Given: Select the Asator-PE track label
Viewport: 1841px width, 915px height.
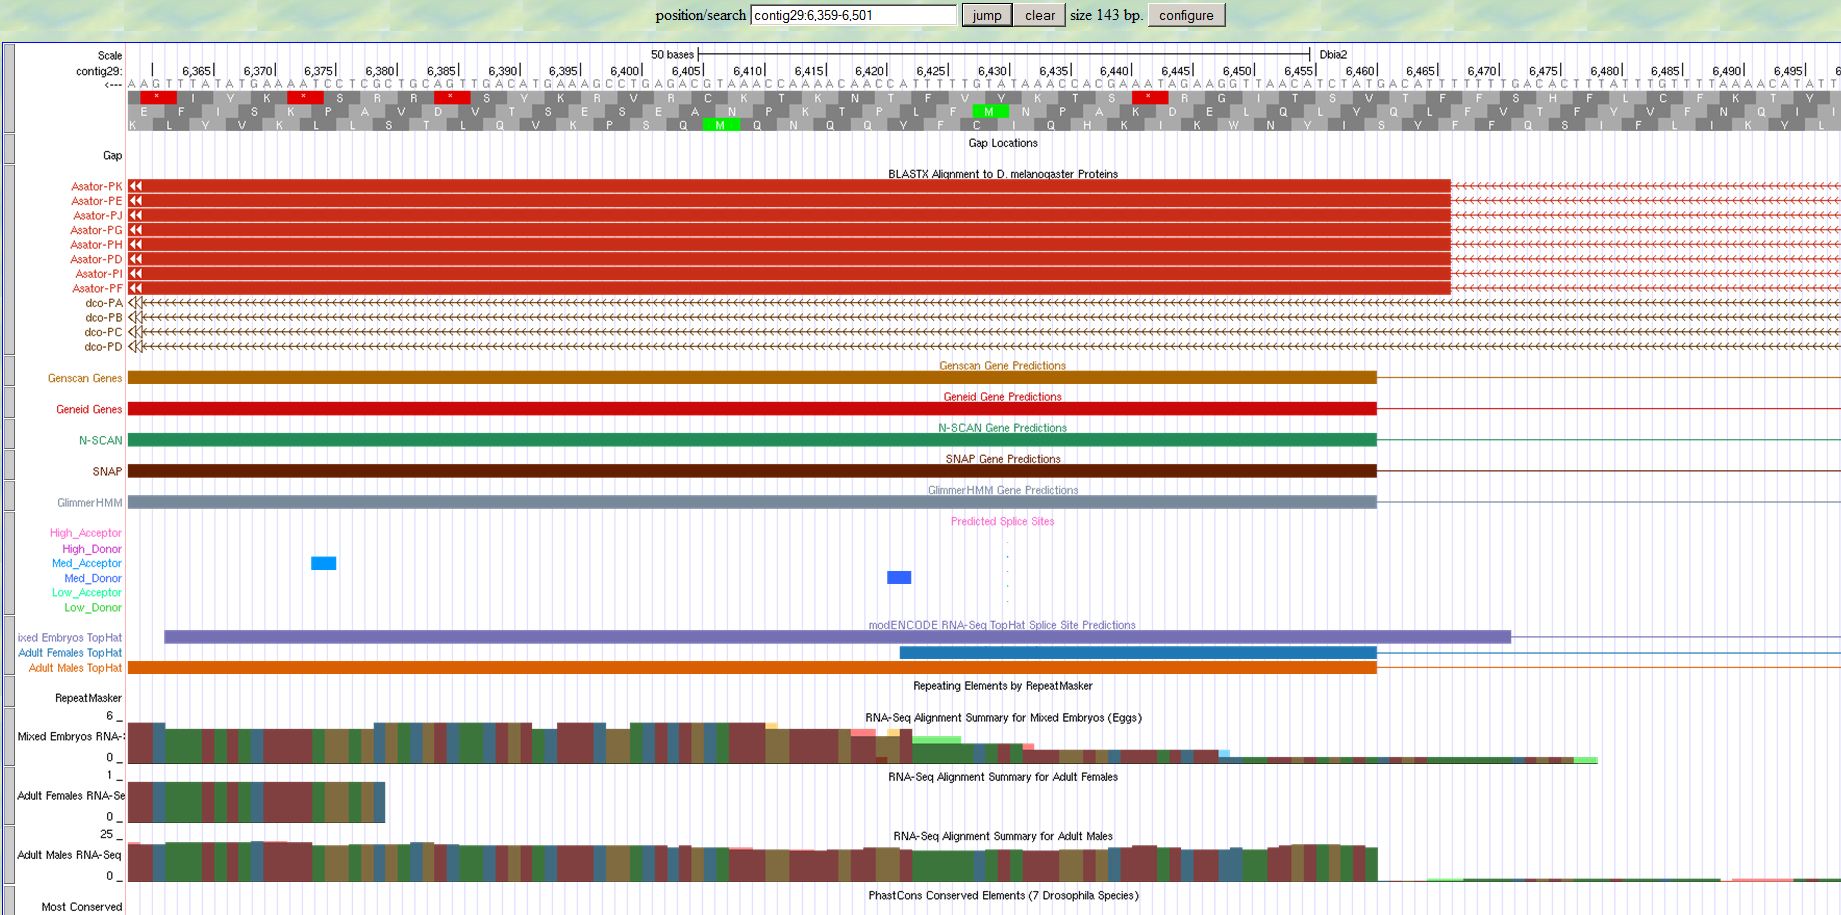Looking at the screenshot, I should [97, 201].
